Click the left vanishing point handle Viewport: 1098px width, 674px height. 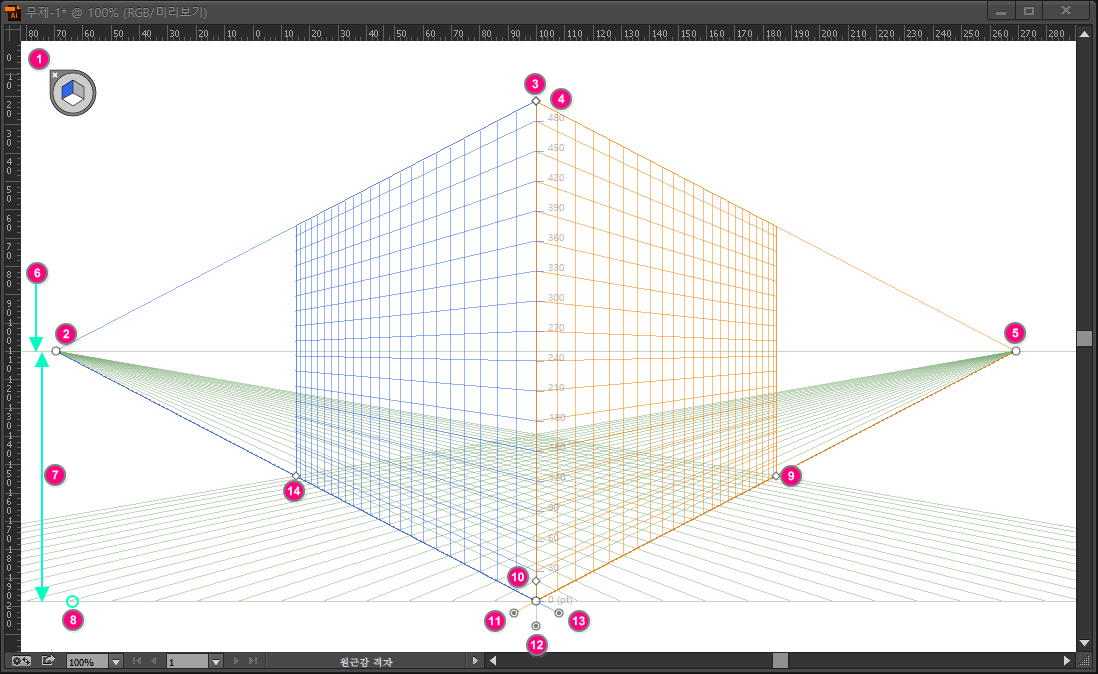tap(56, 351)
